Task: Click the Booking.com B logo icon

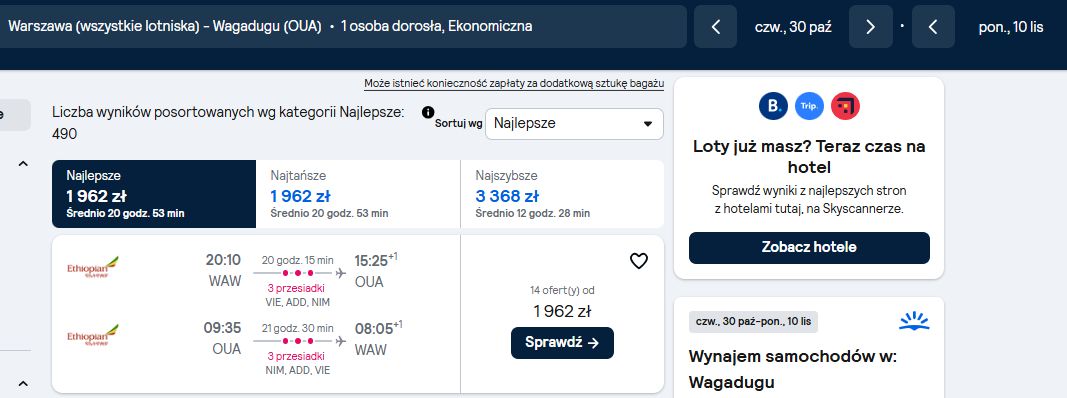Action: click(x=773, y=106)
